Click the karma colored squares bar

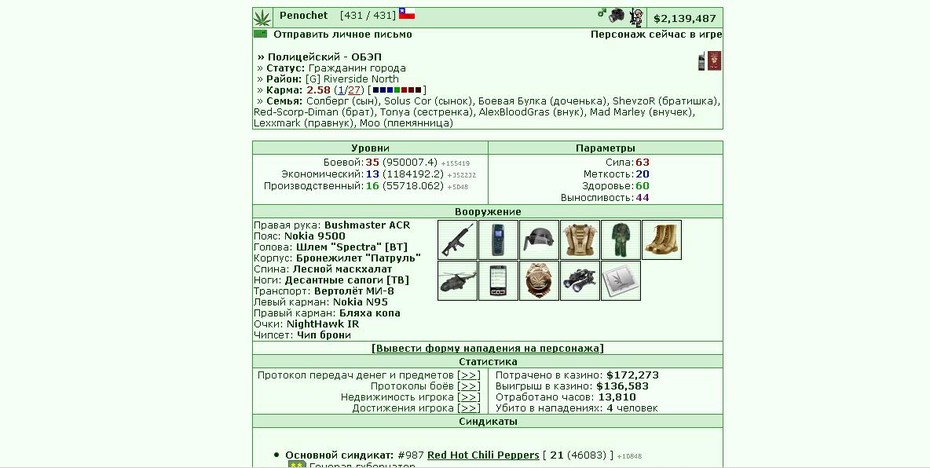pyautogui.click(x=397, y=90)
